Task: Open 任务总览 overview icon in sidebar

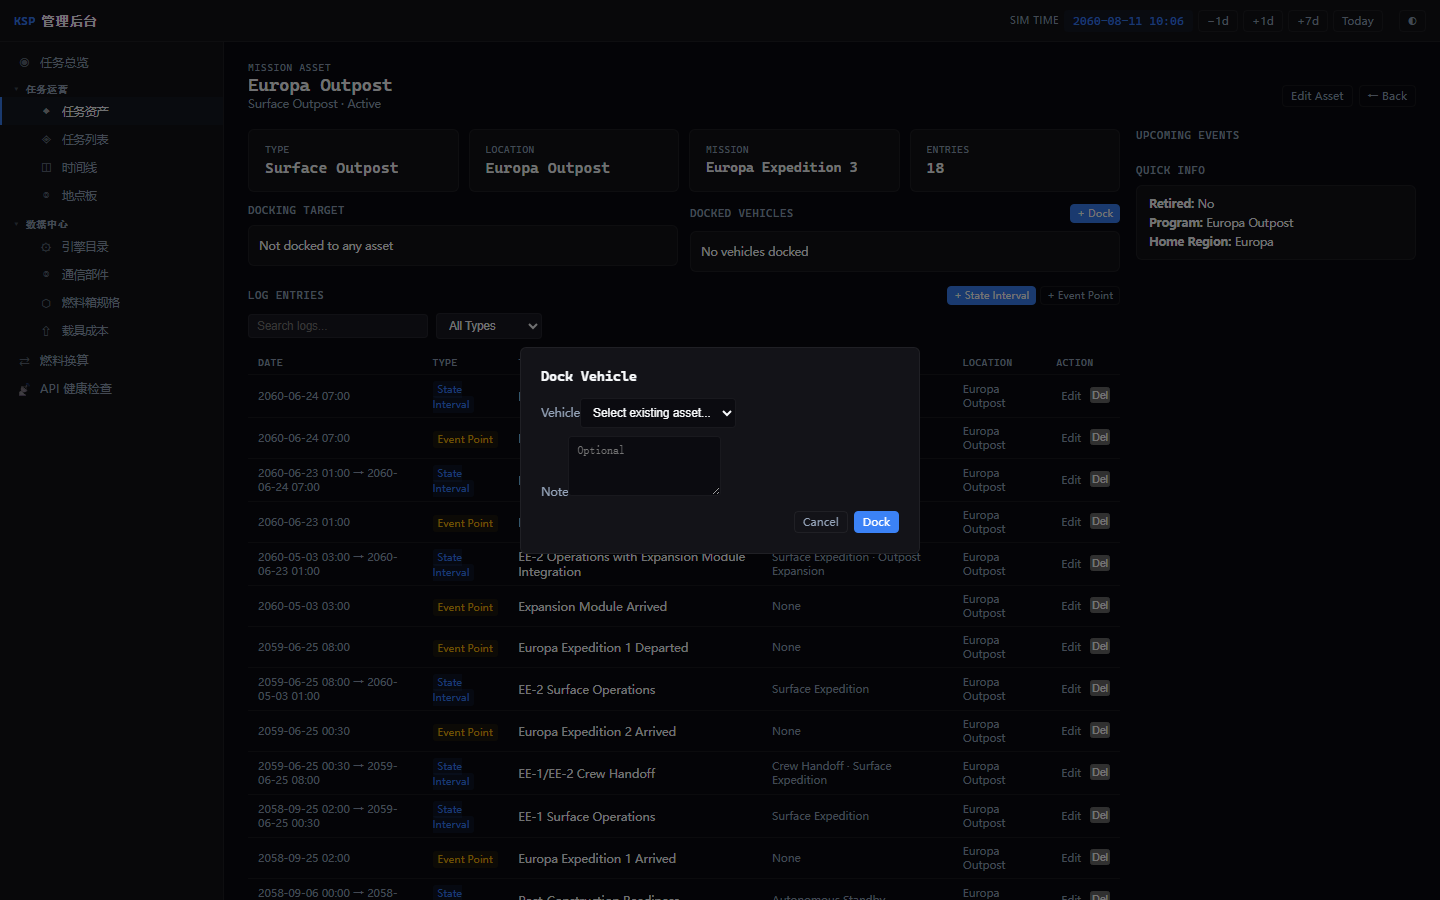Action: tap(25, 62)
